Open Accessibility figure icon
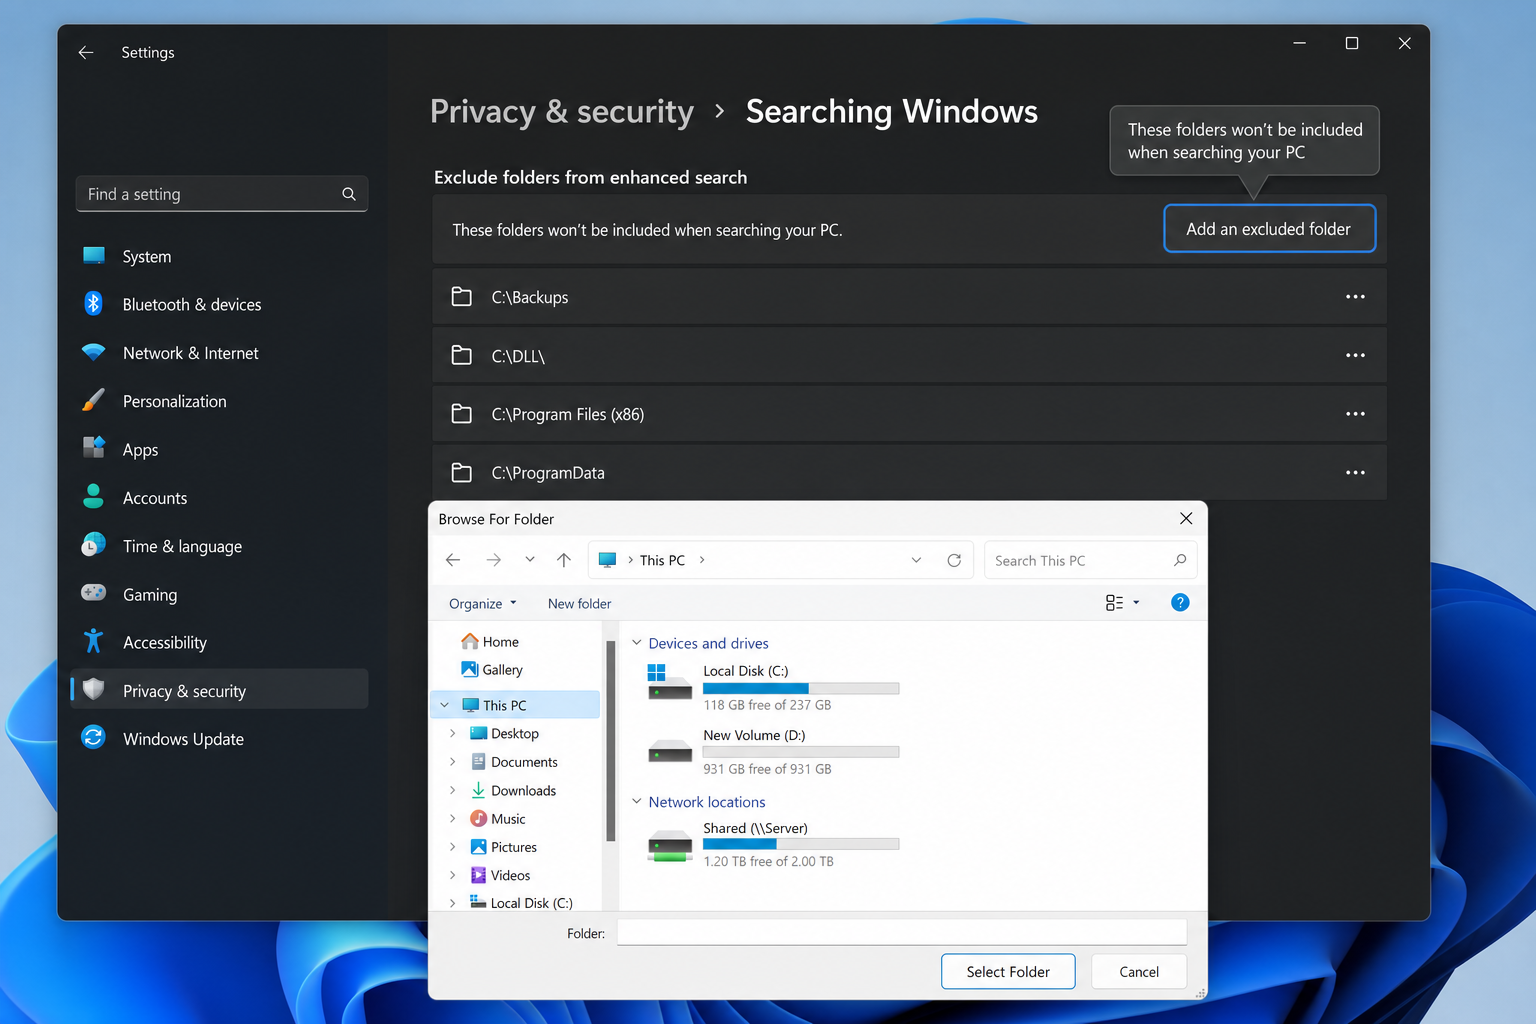The image size is (1536, 1024). coord(94,642)
